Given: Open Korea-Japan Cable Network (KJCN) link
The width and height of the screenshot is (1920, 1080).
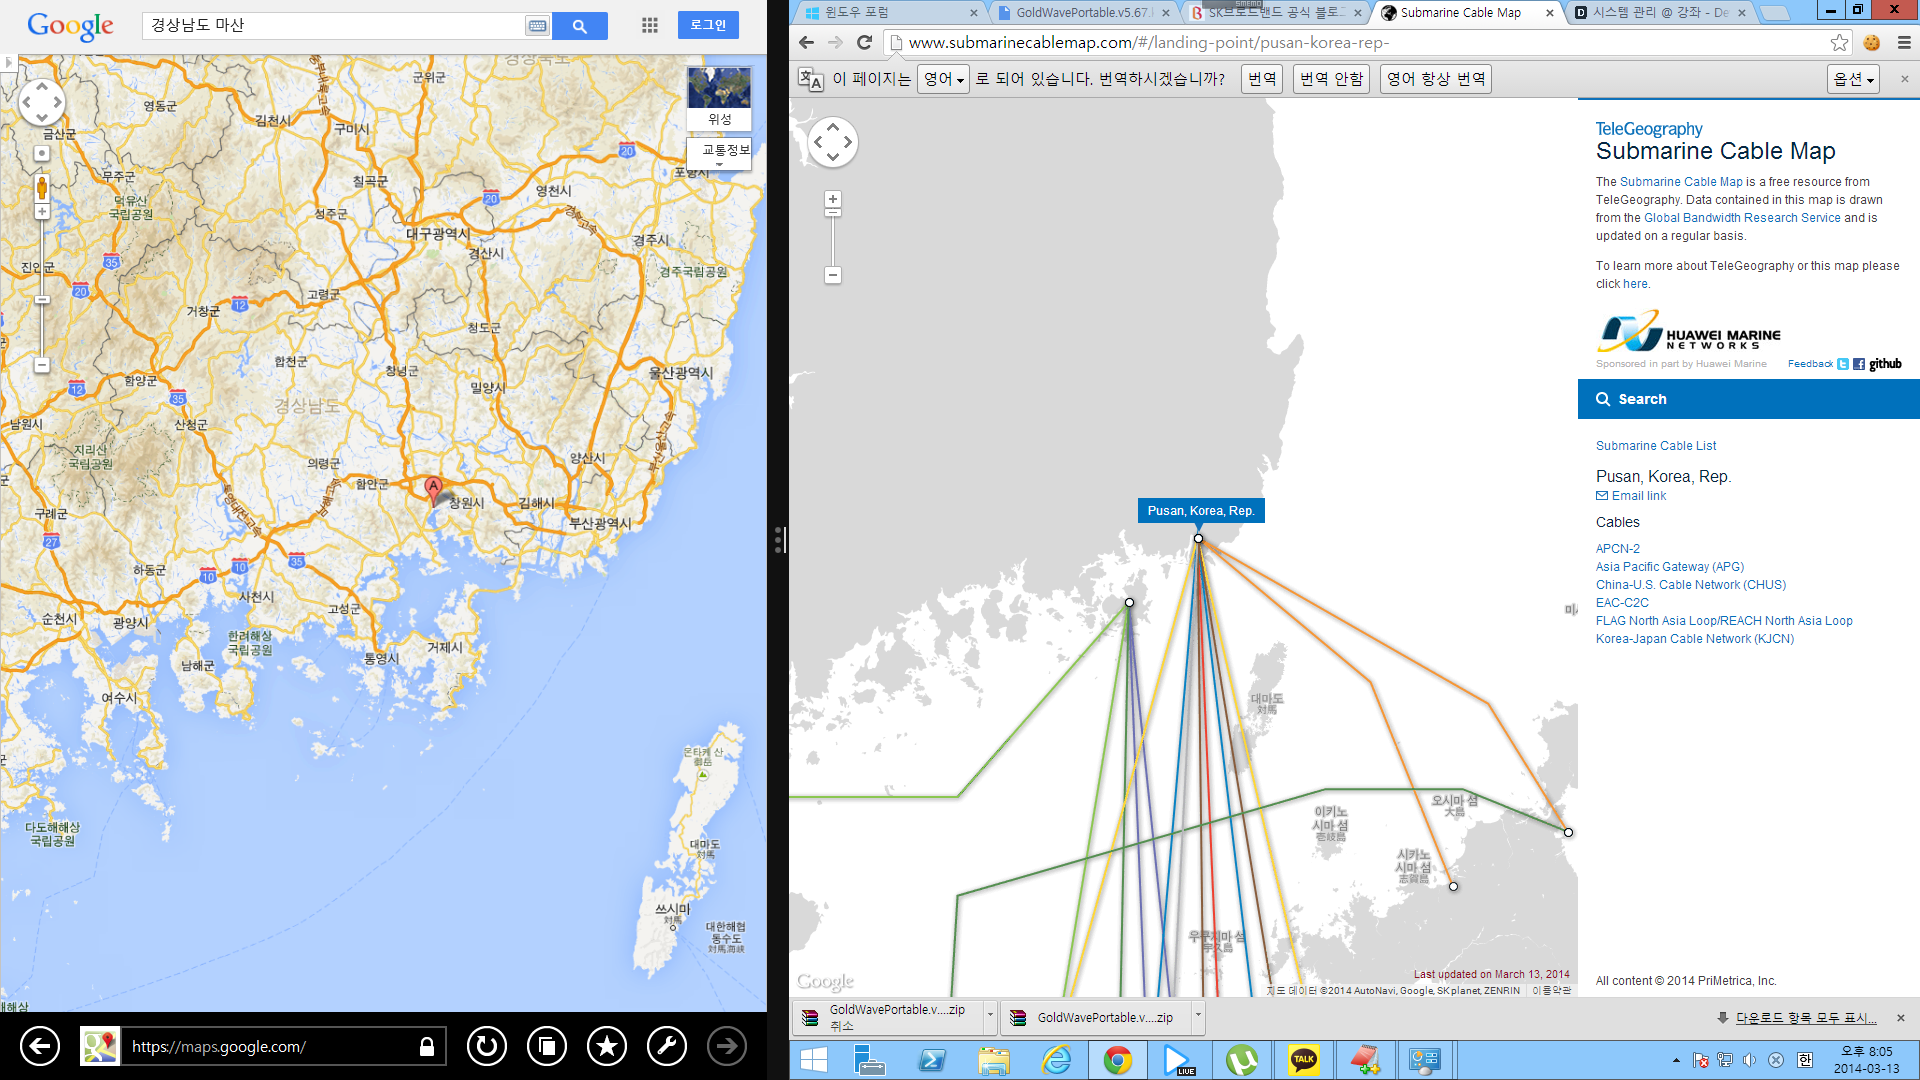Looking at the screenshot, I should coord(1695,639).
